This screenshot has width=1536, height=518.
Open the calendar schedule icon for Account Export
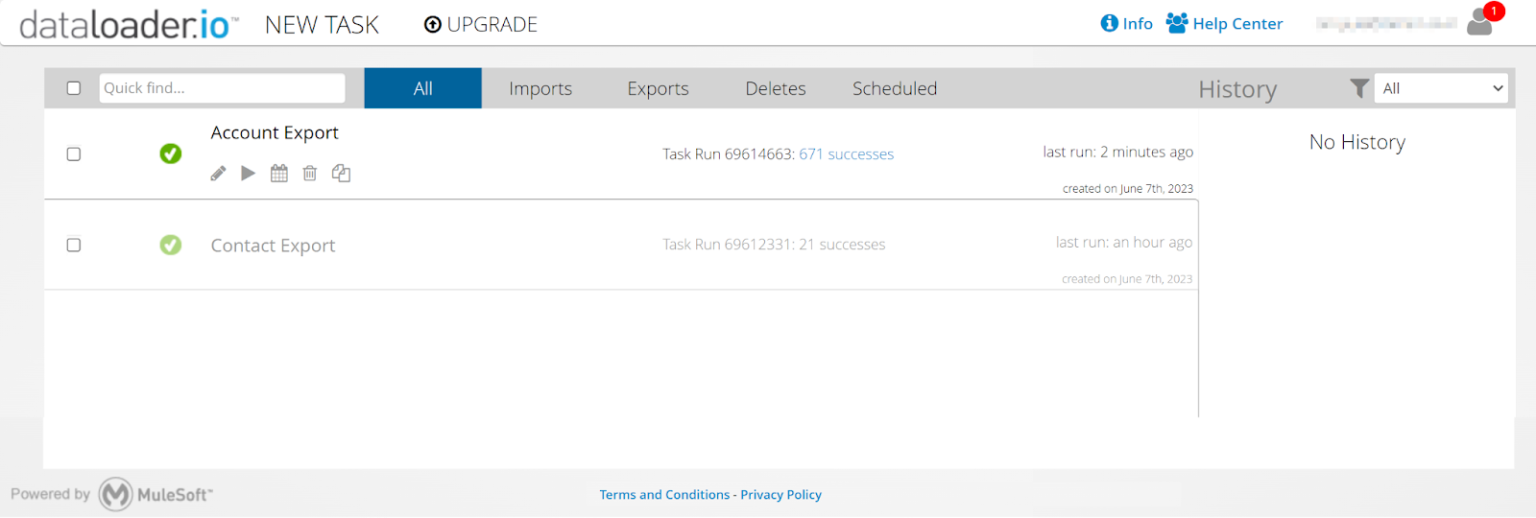click(x=279, y=174)
